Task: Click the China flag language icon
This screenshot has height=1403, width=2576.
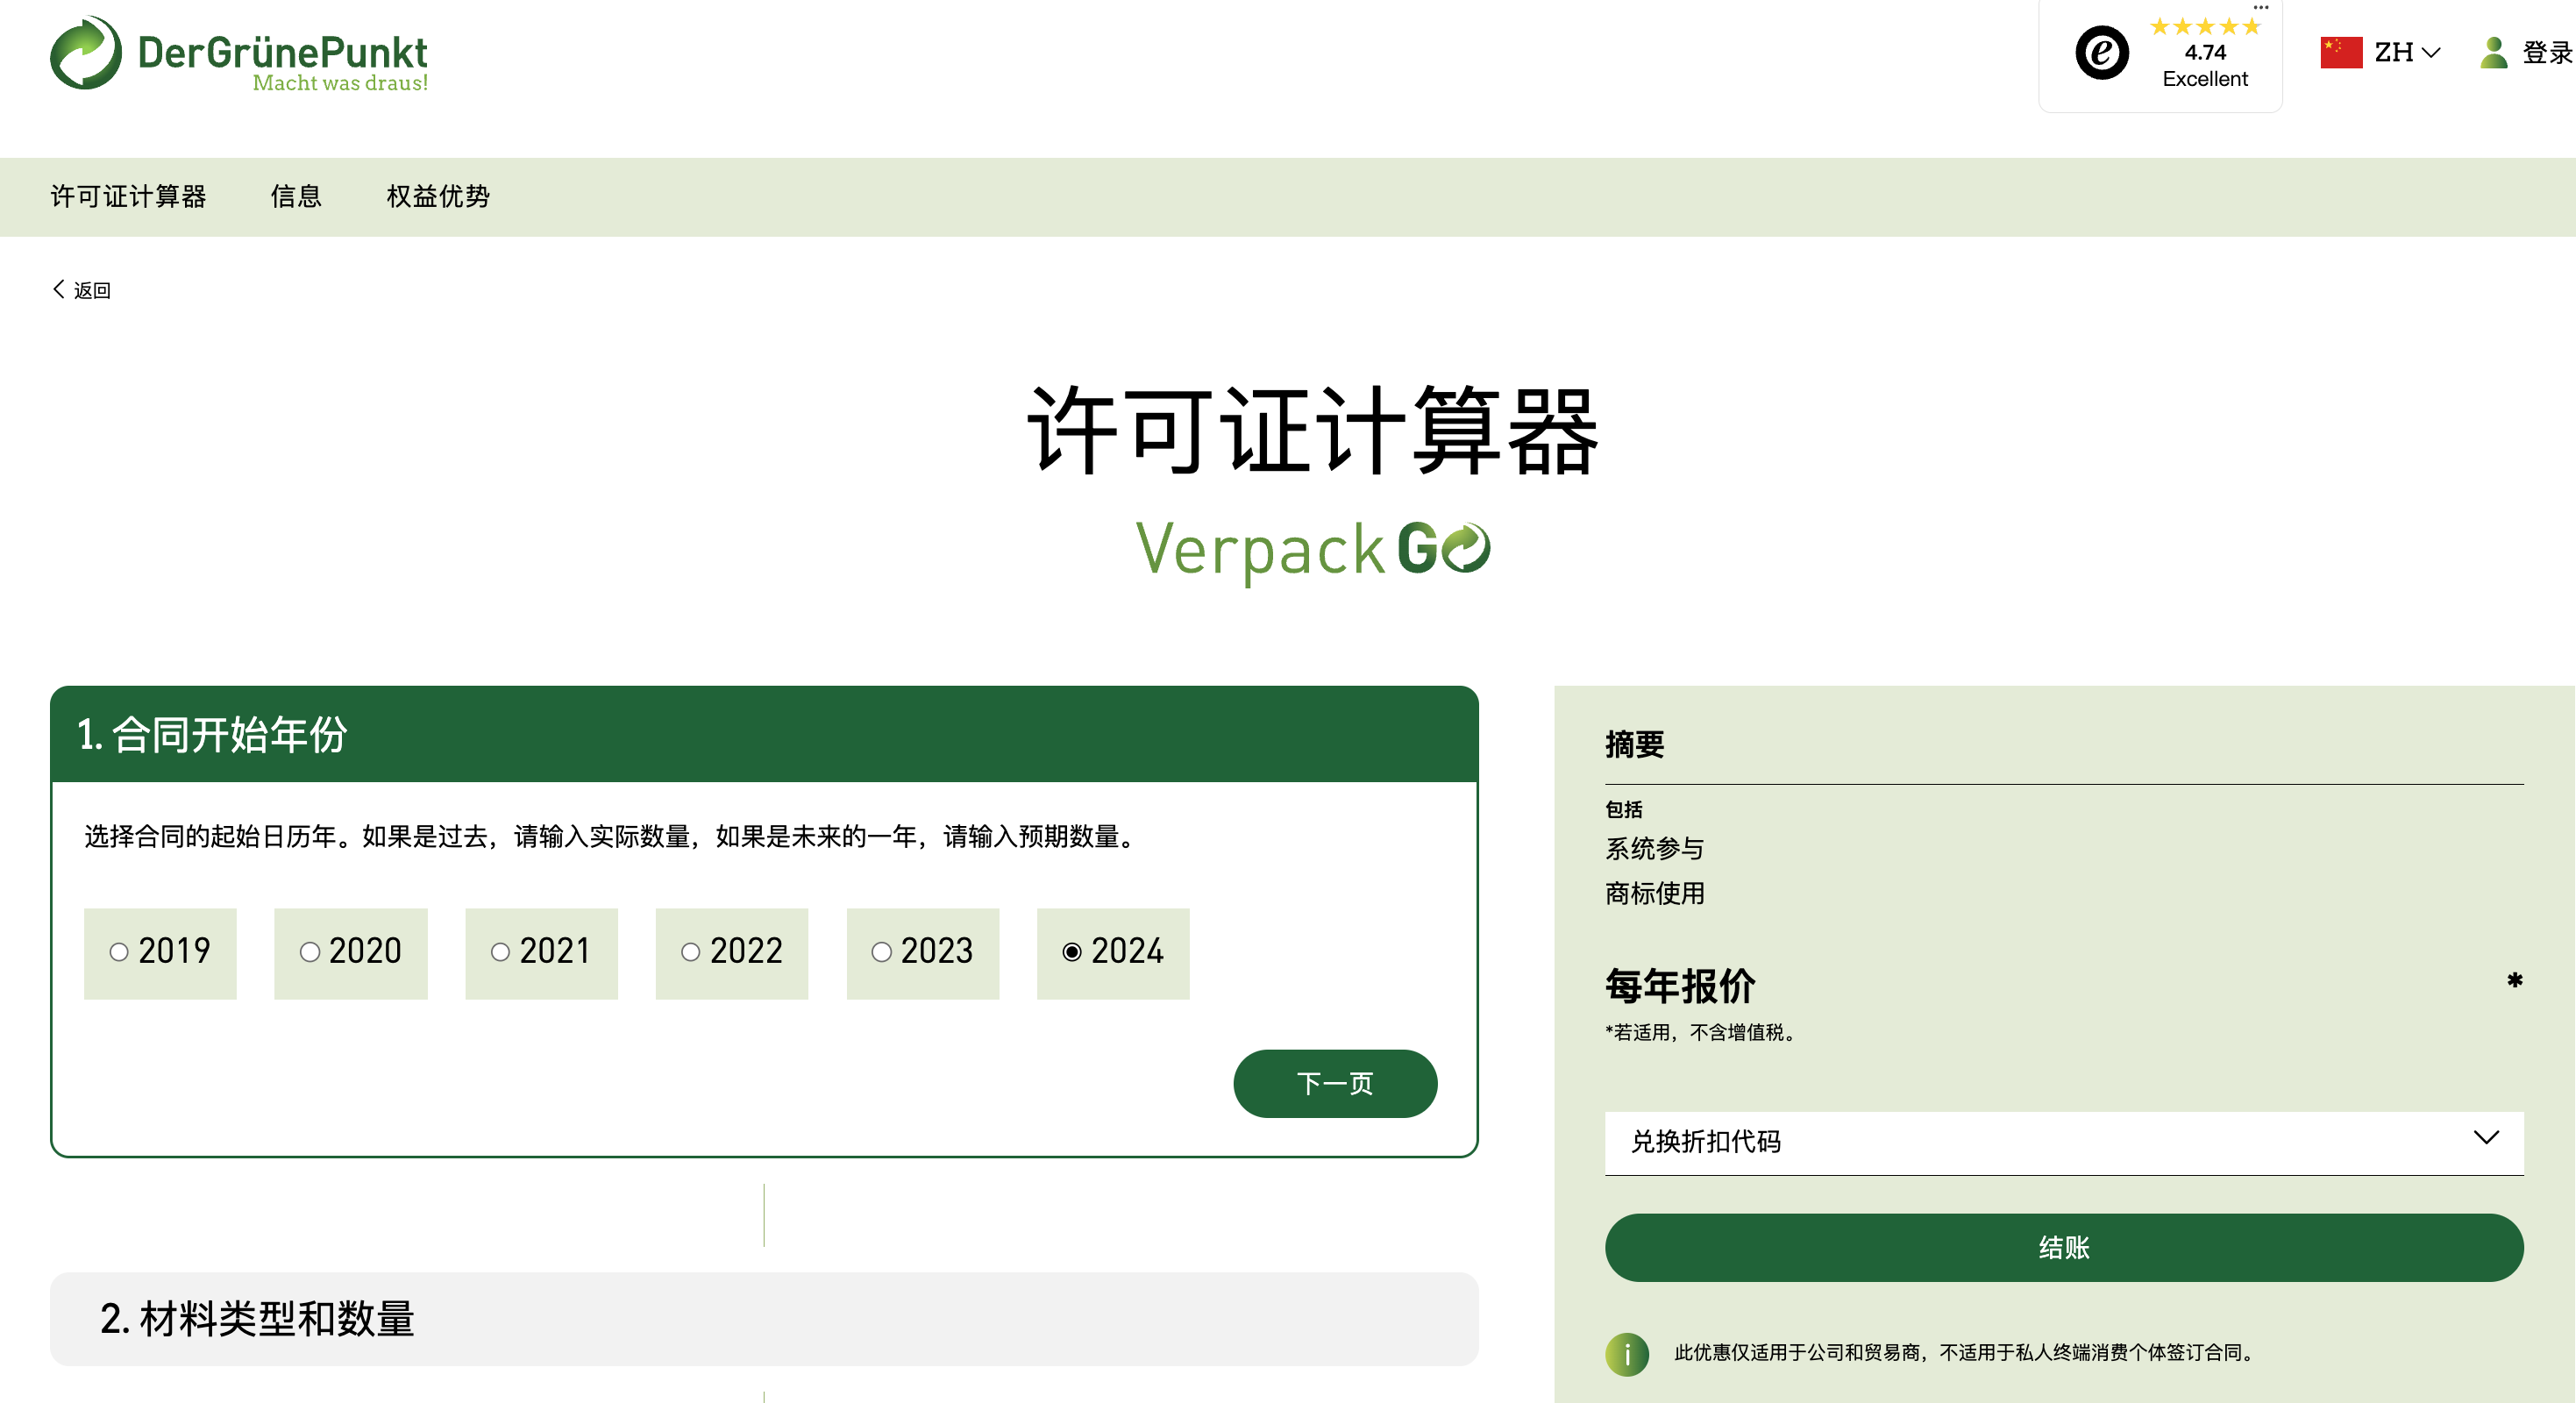Action: (x=2341, y=52)
